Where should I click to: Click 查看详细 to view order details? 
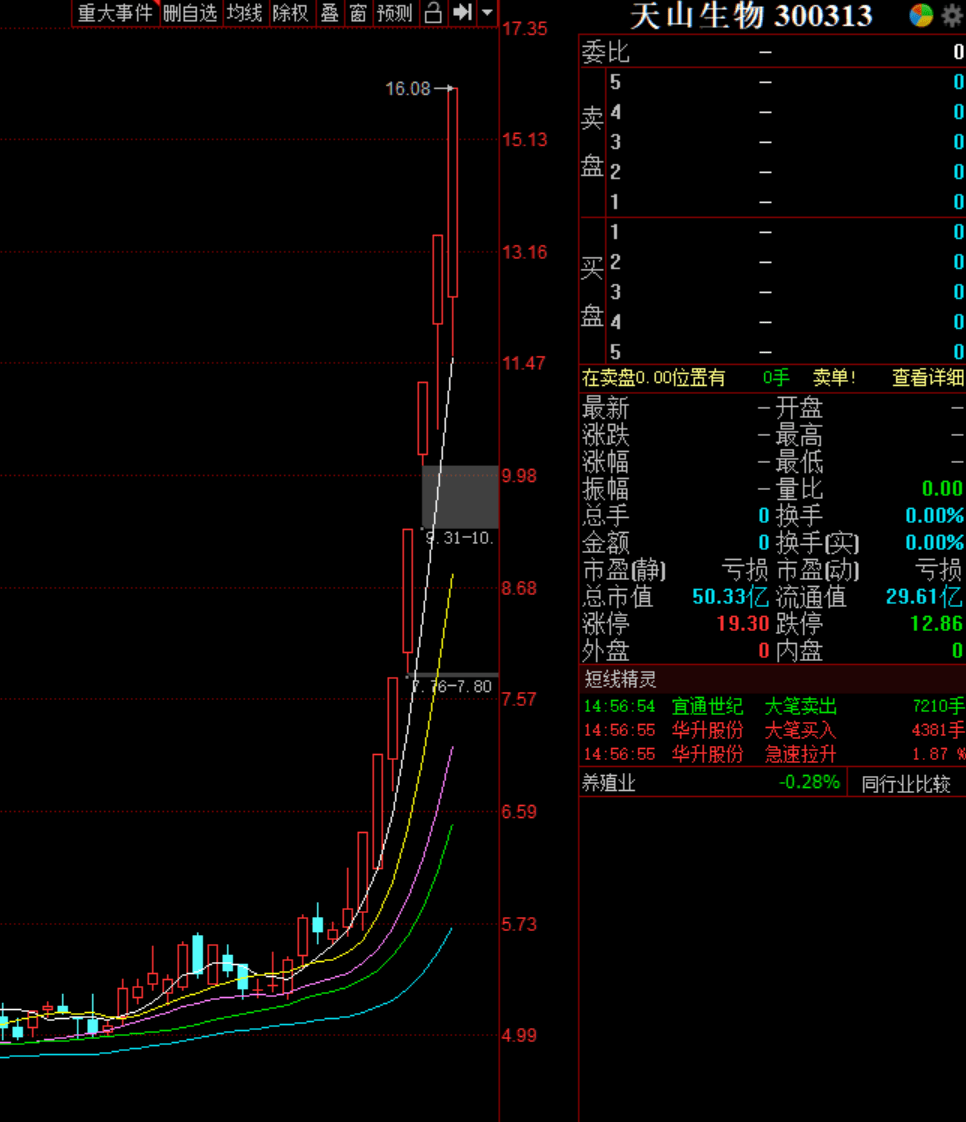pyautogui.click(x=927, y=377)
